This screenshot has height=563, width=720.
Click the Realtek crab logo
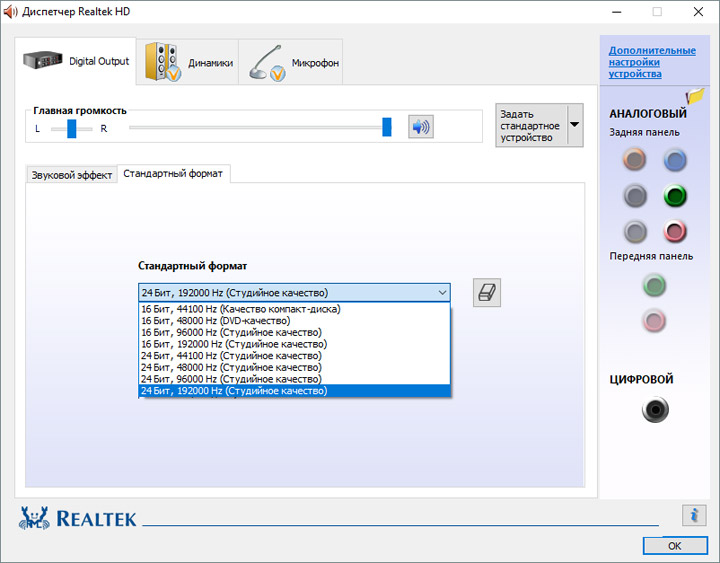[x=34, y=518]
